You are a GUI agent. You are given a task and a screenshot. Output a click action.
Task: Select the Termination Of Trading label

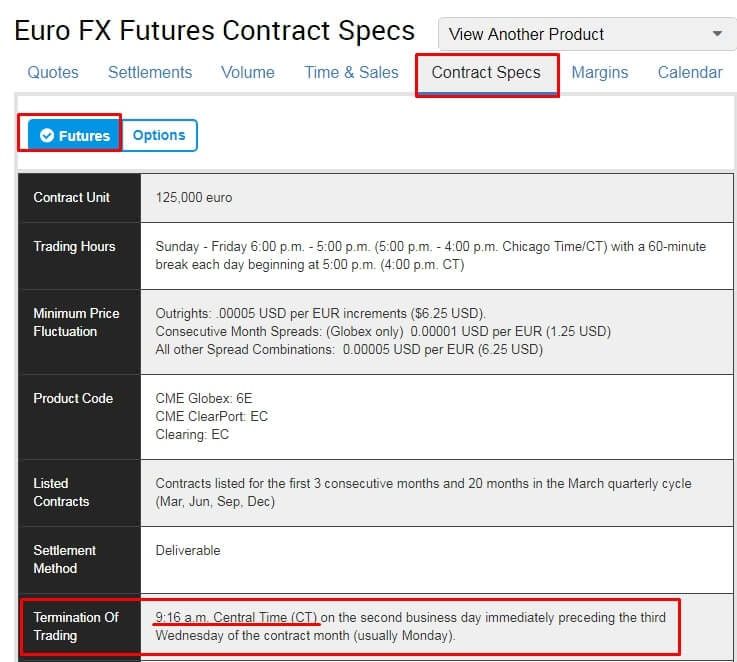click(x=76, y=626)
